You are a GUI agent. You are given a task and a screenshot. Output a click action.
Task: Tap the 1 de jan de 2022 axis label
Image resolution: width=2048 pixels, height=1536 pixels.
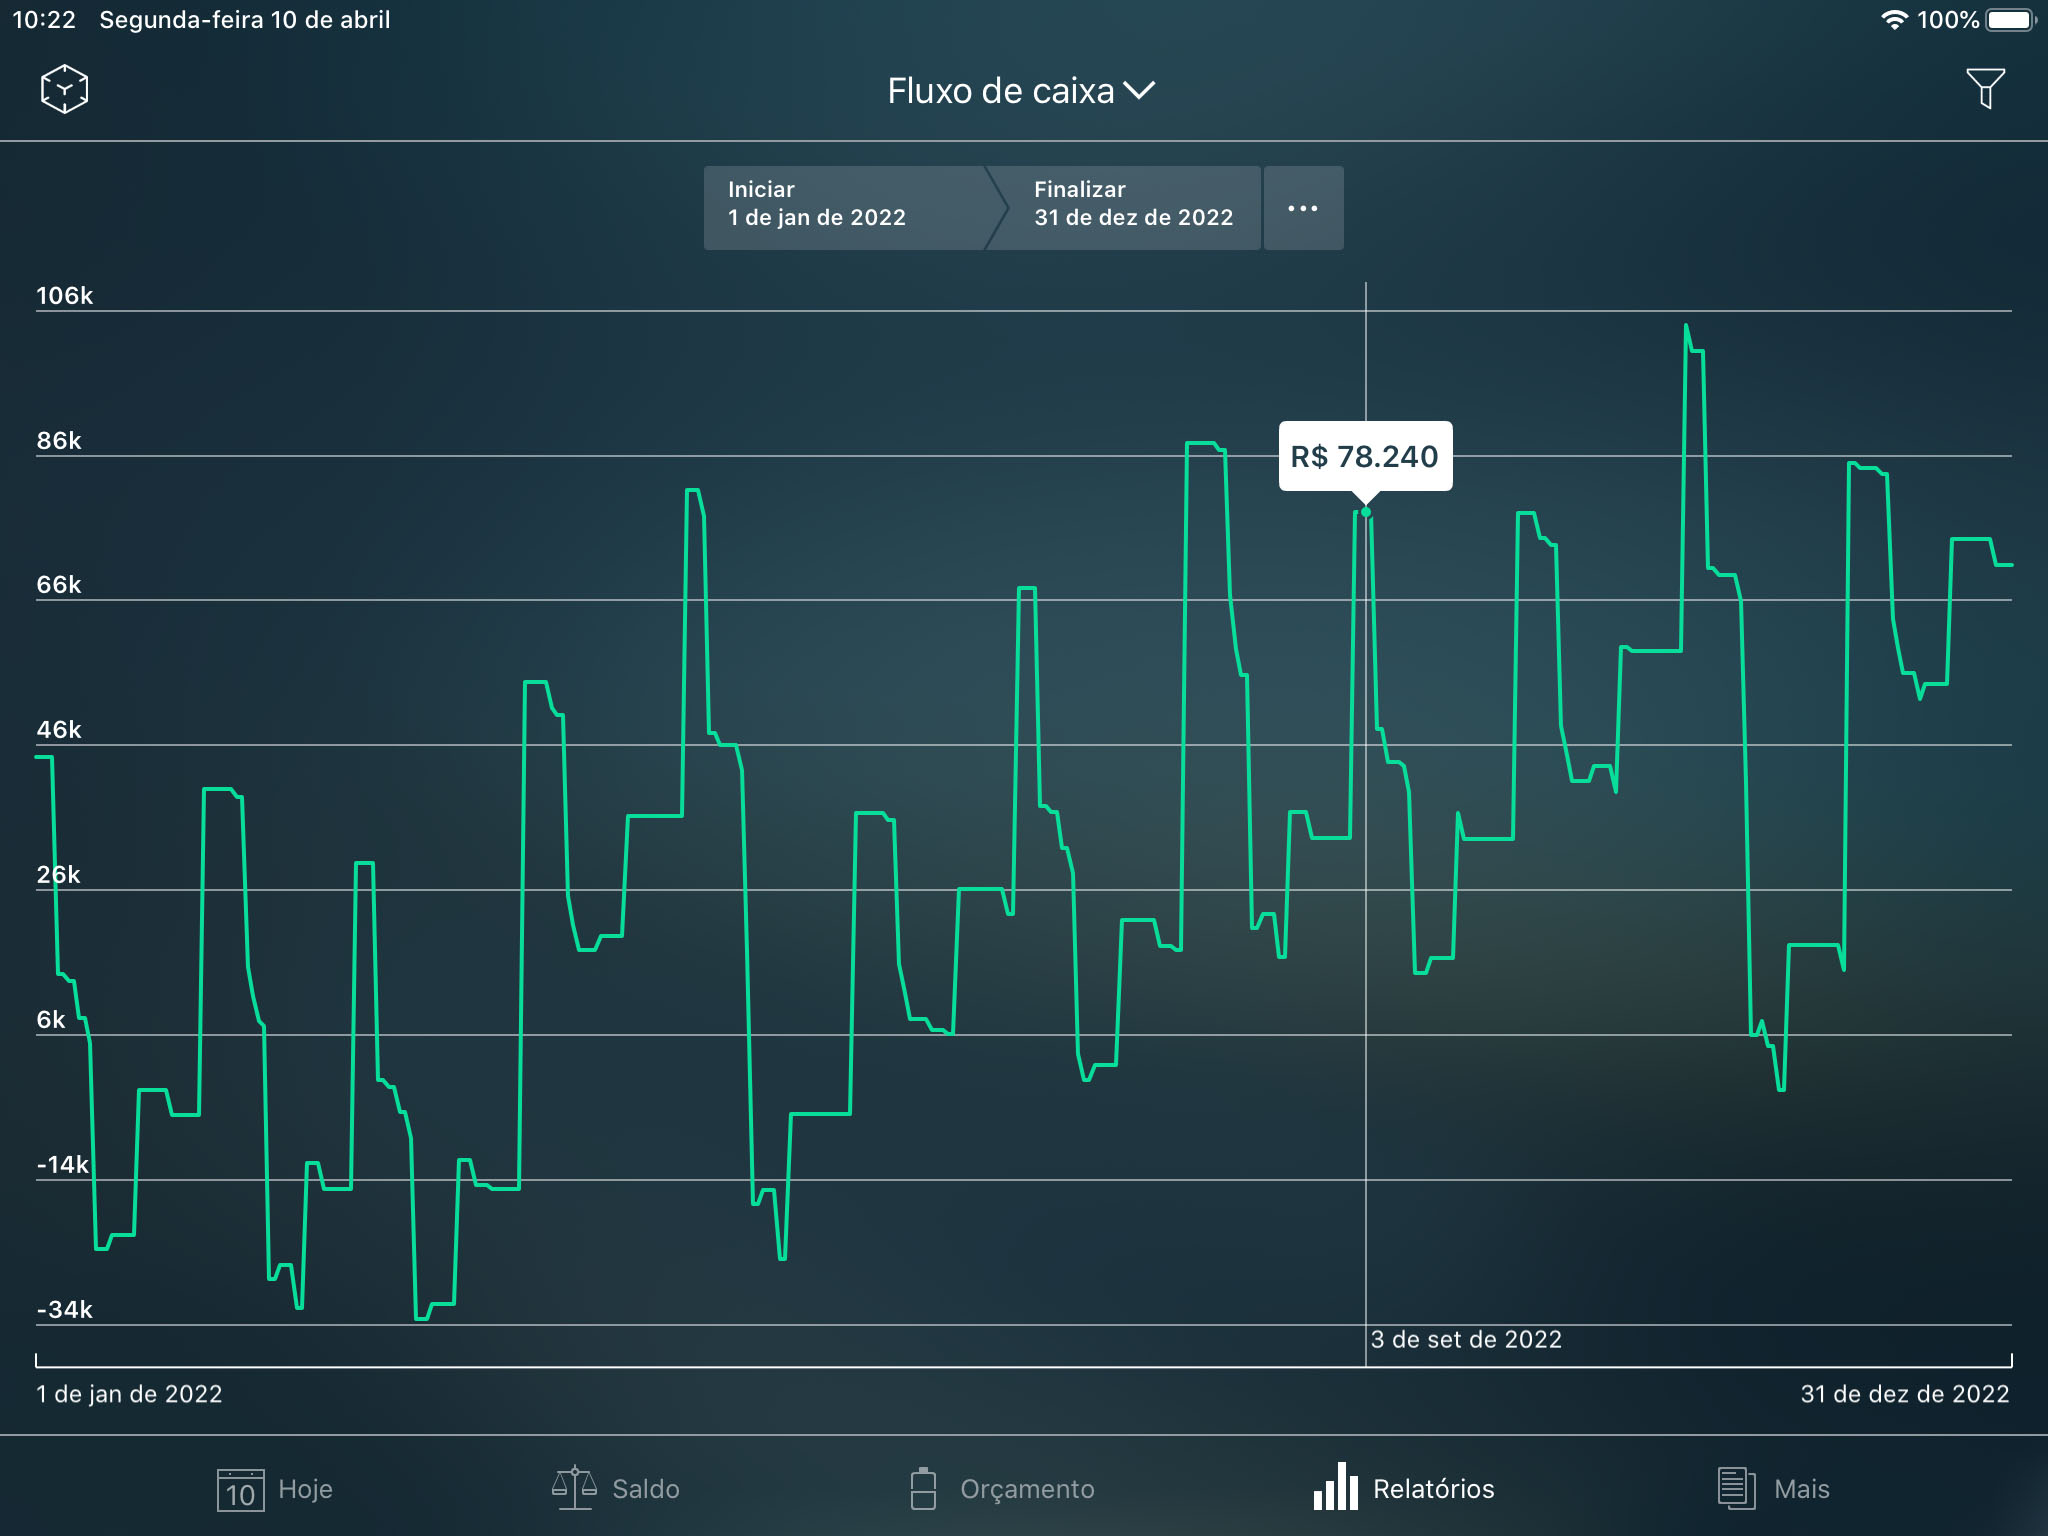[x=129, y=1394]
